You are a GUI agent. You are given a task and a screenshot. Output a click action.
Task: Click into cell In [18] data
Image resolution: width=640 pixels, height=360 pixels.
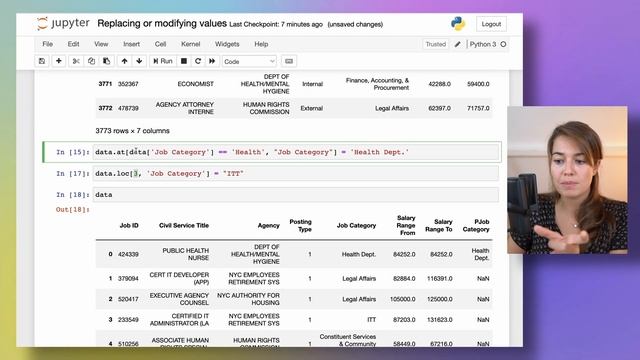click(296, 195)
